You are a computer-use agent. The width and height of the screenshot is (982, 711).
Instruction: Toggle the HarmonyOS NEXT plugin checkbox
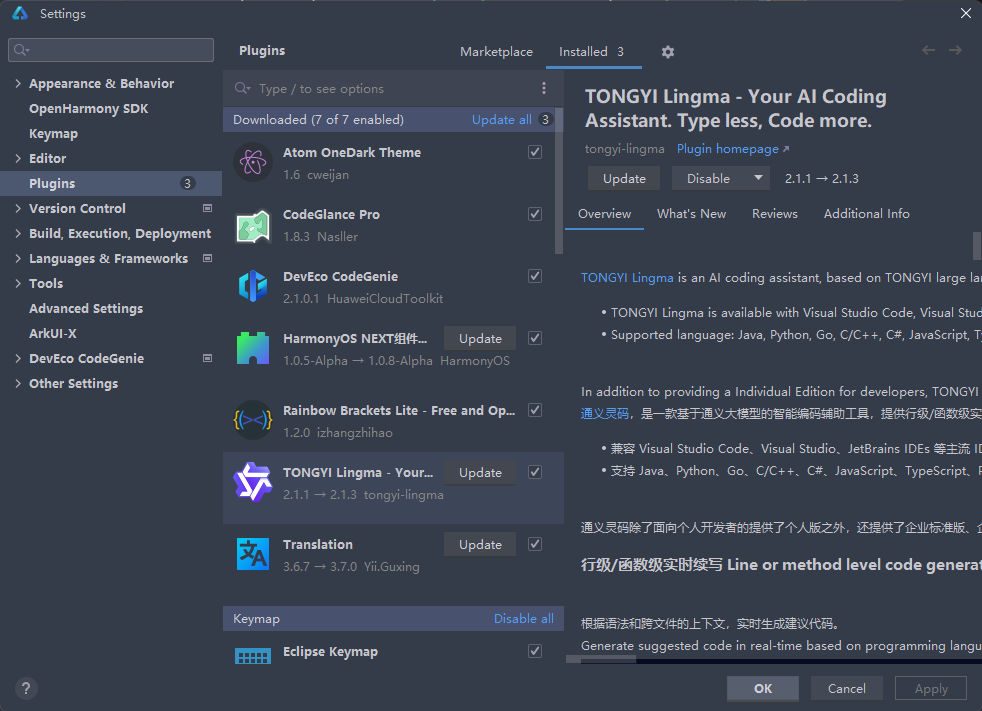click(x=535, y=338)
